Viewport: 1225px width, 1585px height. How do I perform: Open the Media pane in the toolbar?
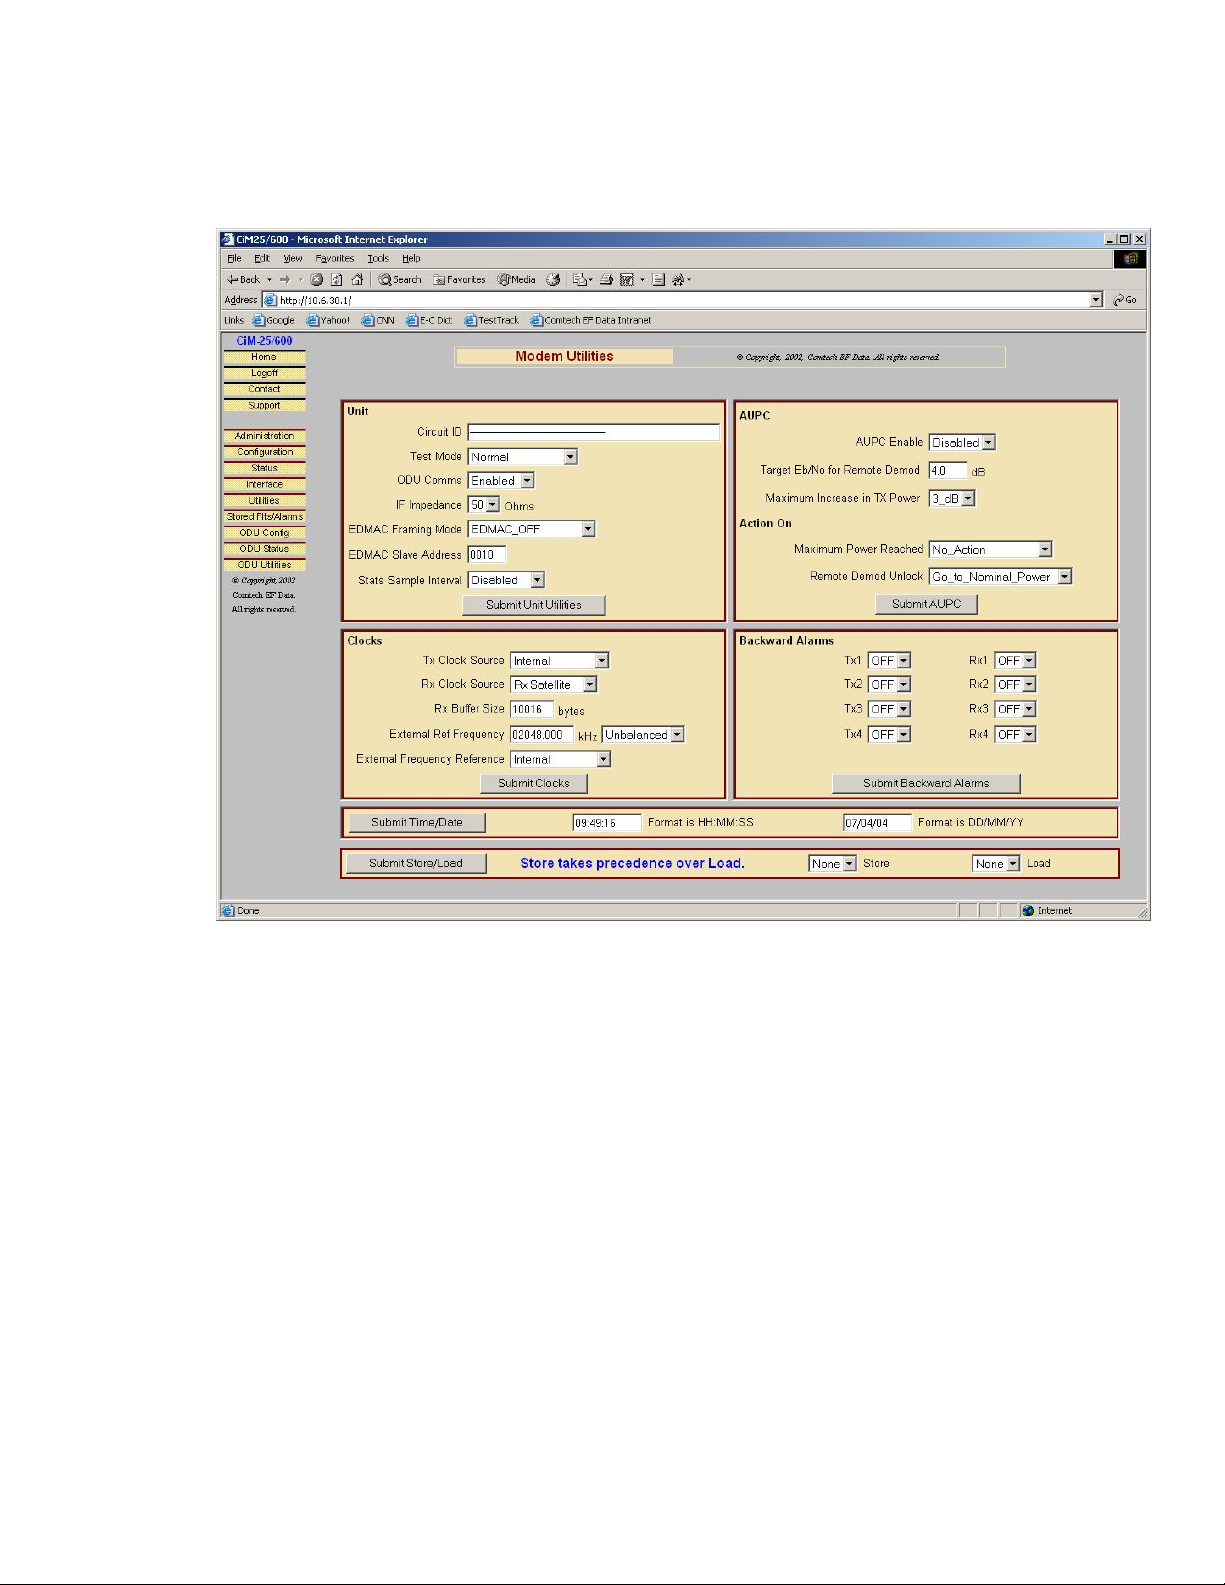(x=517, y=280)
